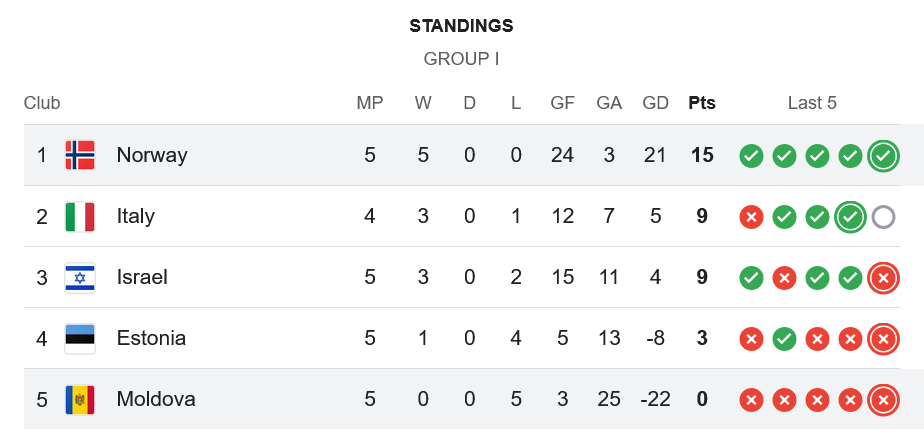The image size is (924, 447).
Task: Select the Moldova team name
Action: [x=156, y=399]
